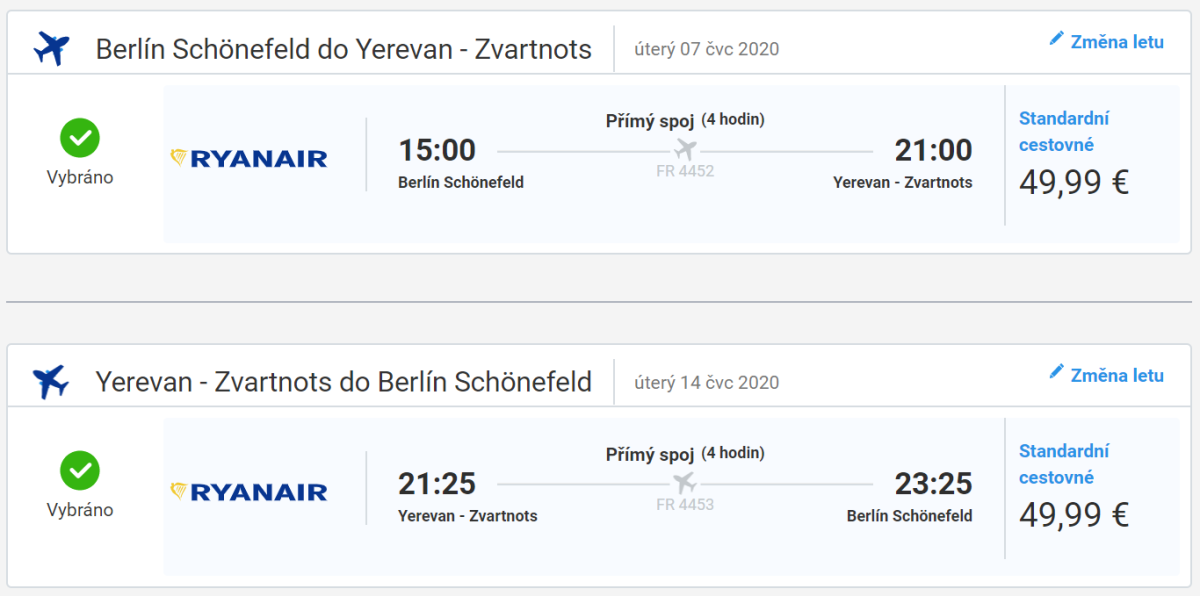Open Změna letu for the Berlin to Yerevan flight

(x=1116, y=42)
